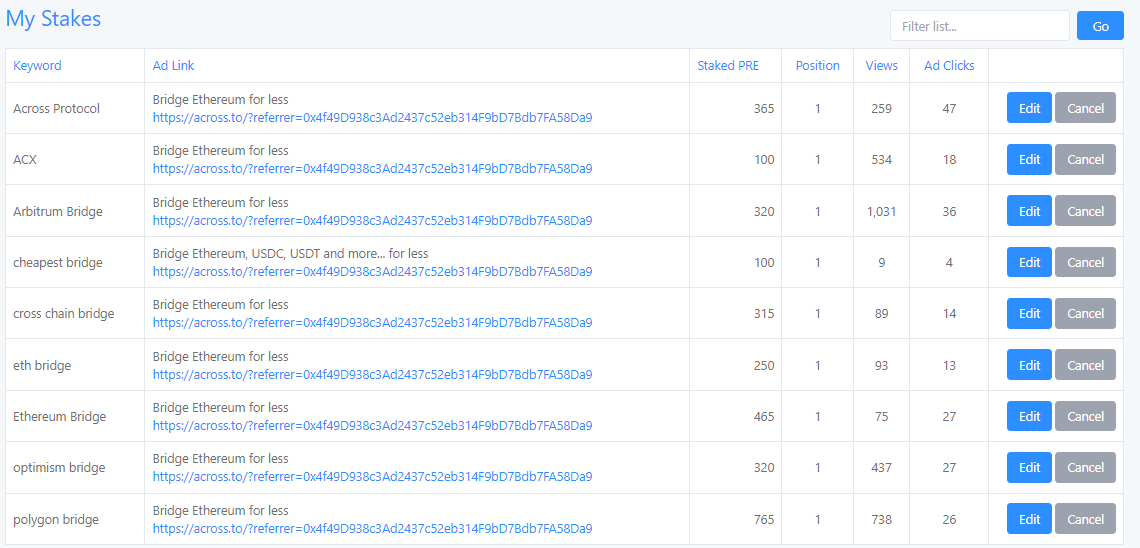
Task: Open the across.to link in Arbitrum Bridge row
Action: point(372,220)
